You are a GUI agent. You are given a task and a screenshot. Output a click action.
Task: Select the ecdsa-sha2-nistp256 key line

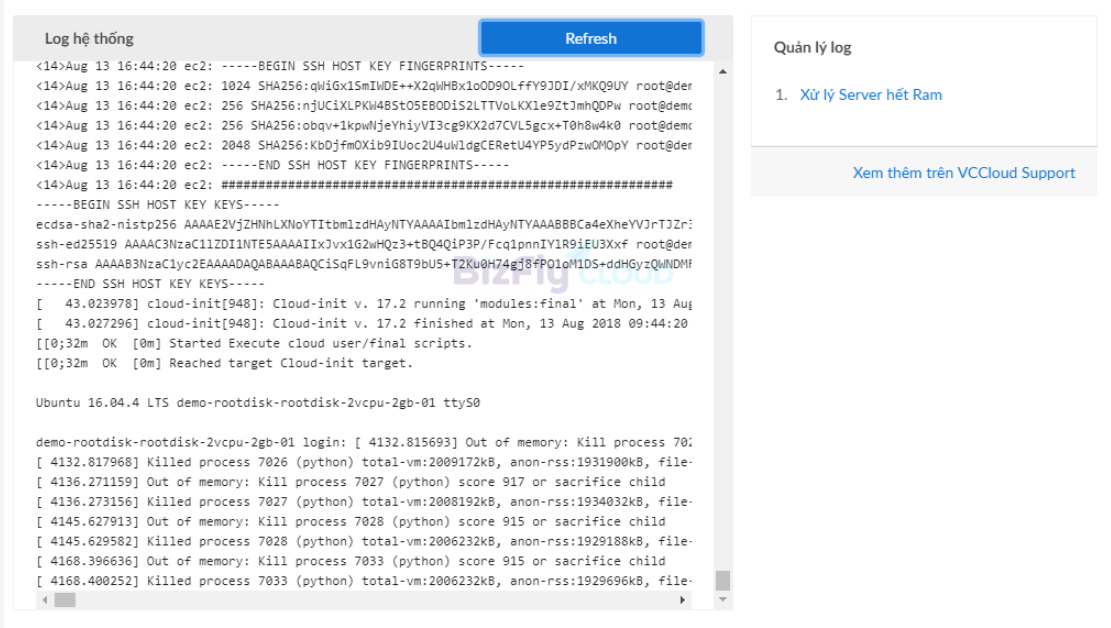point(363,224)
